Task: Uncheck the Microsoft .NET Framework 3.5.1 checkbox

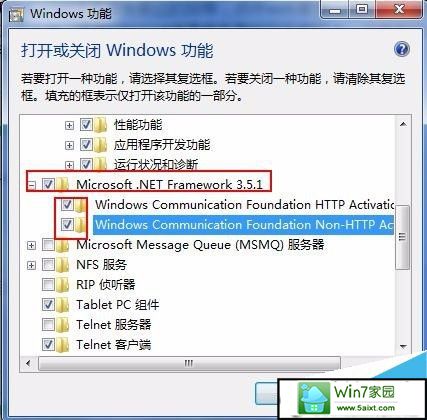Action: click(48, 184)
